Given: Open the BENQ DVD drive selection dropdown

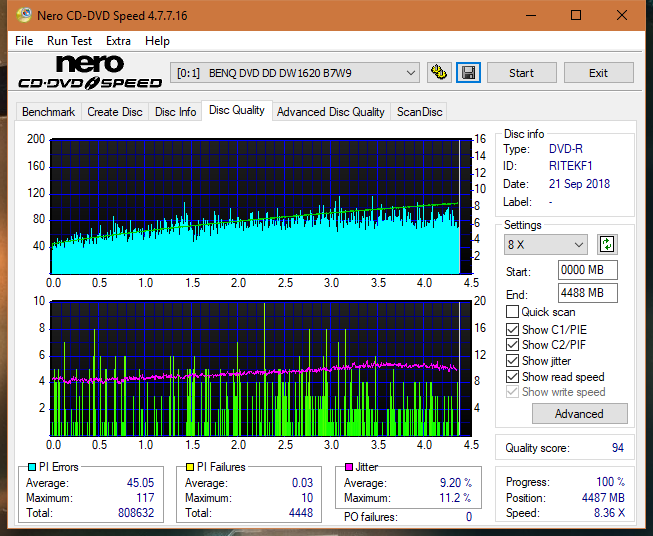Looking at the screenshot, I should pyautogui.click(x=294, y=73).
